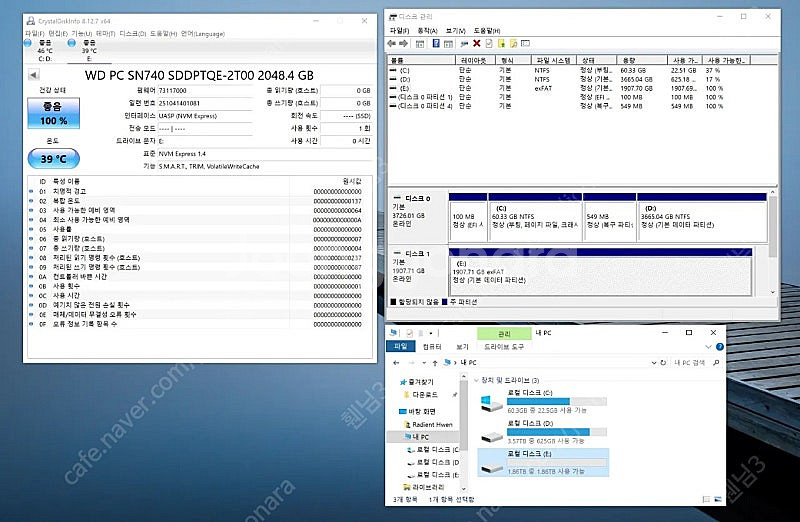The image size is (800, 522).
Task: Click the refresh icon in Explorer address bar
Action: pos(663,362)
